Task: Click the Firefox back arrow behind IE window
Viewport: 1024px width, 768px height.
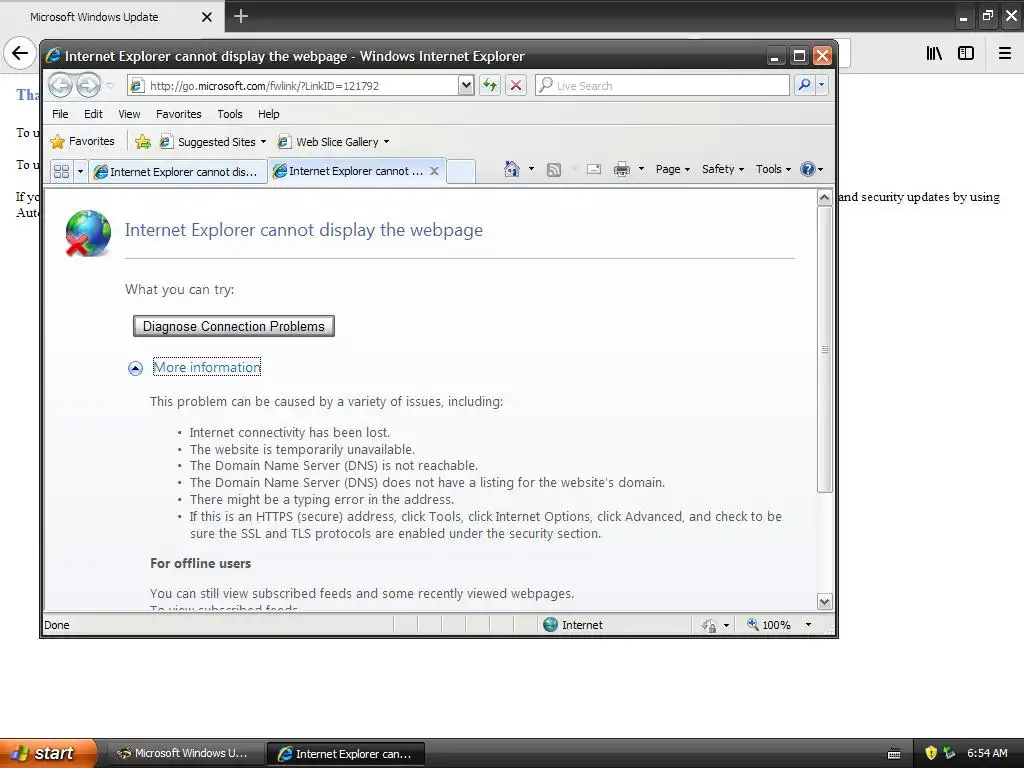Action: coord(20,53)
